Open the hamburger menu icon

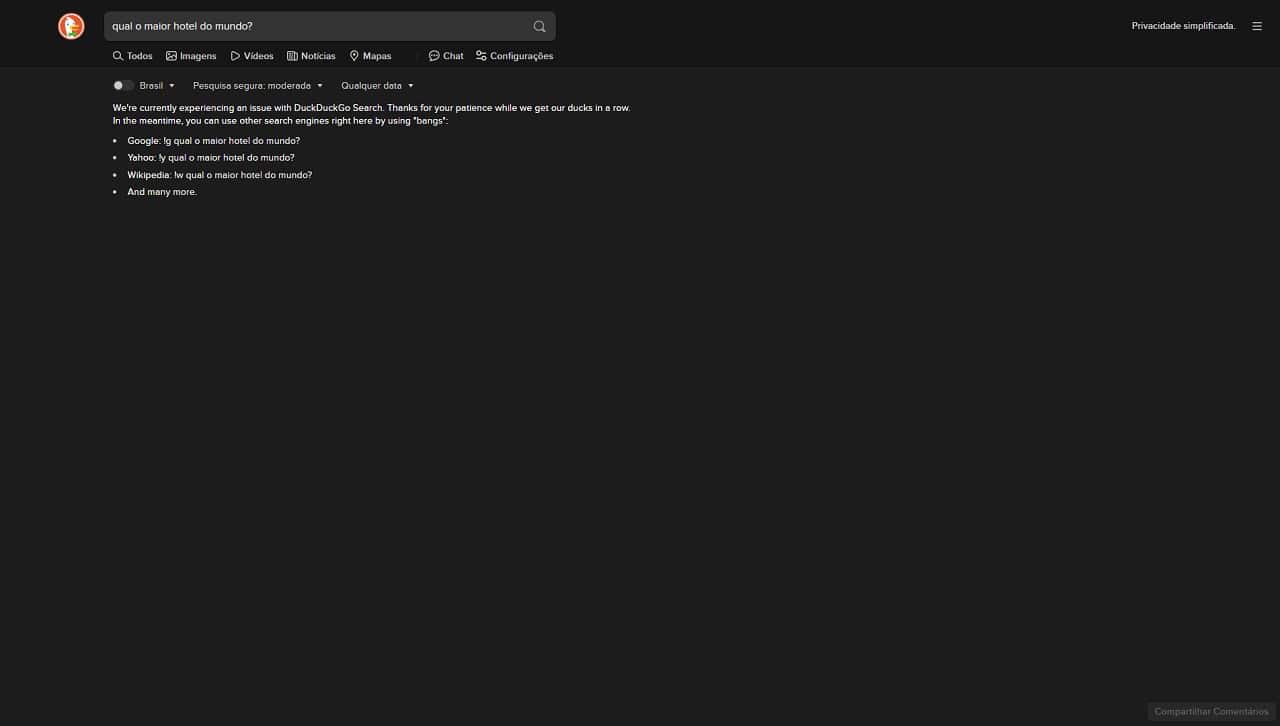[1257, 26]
